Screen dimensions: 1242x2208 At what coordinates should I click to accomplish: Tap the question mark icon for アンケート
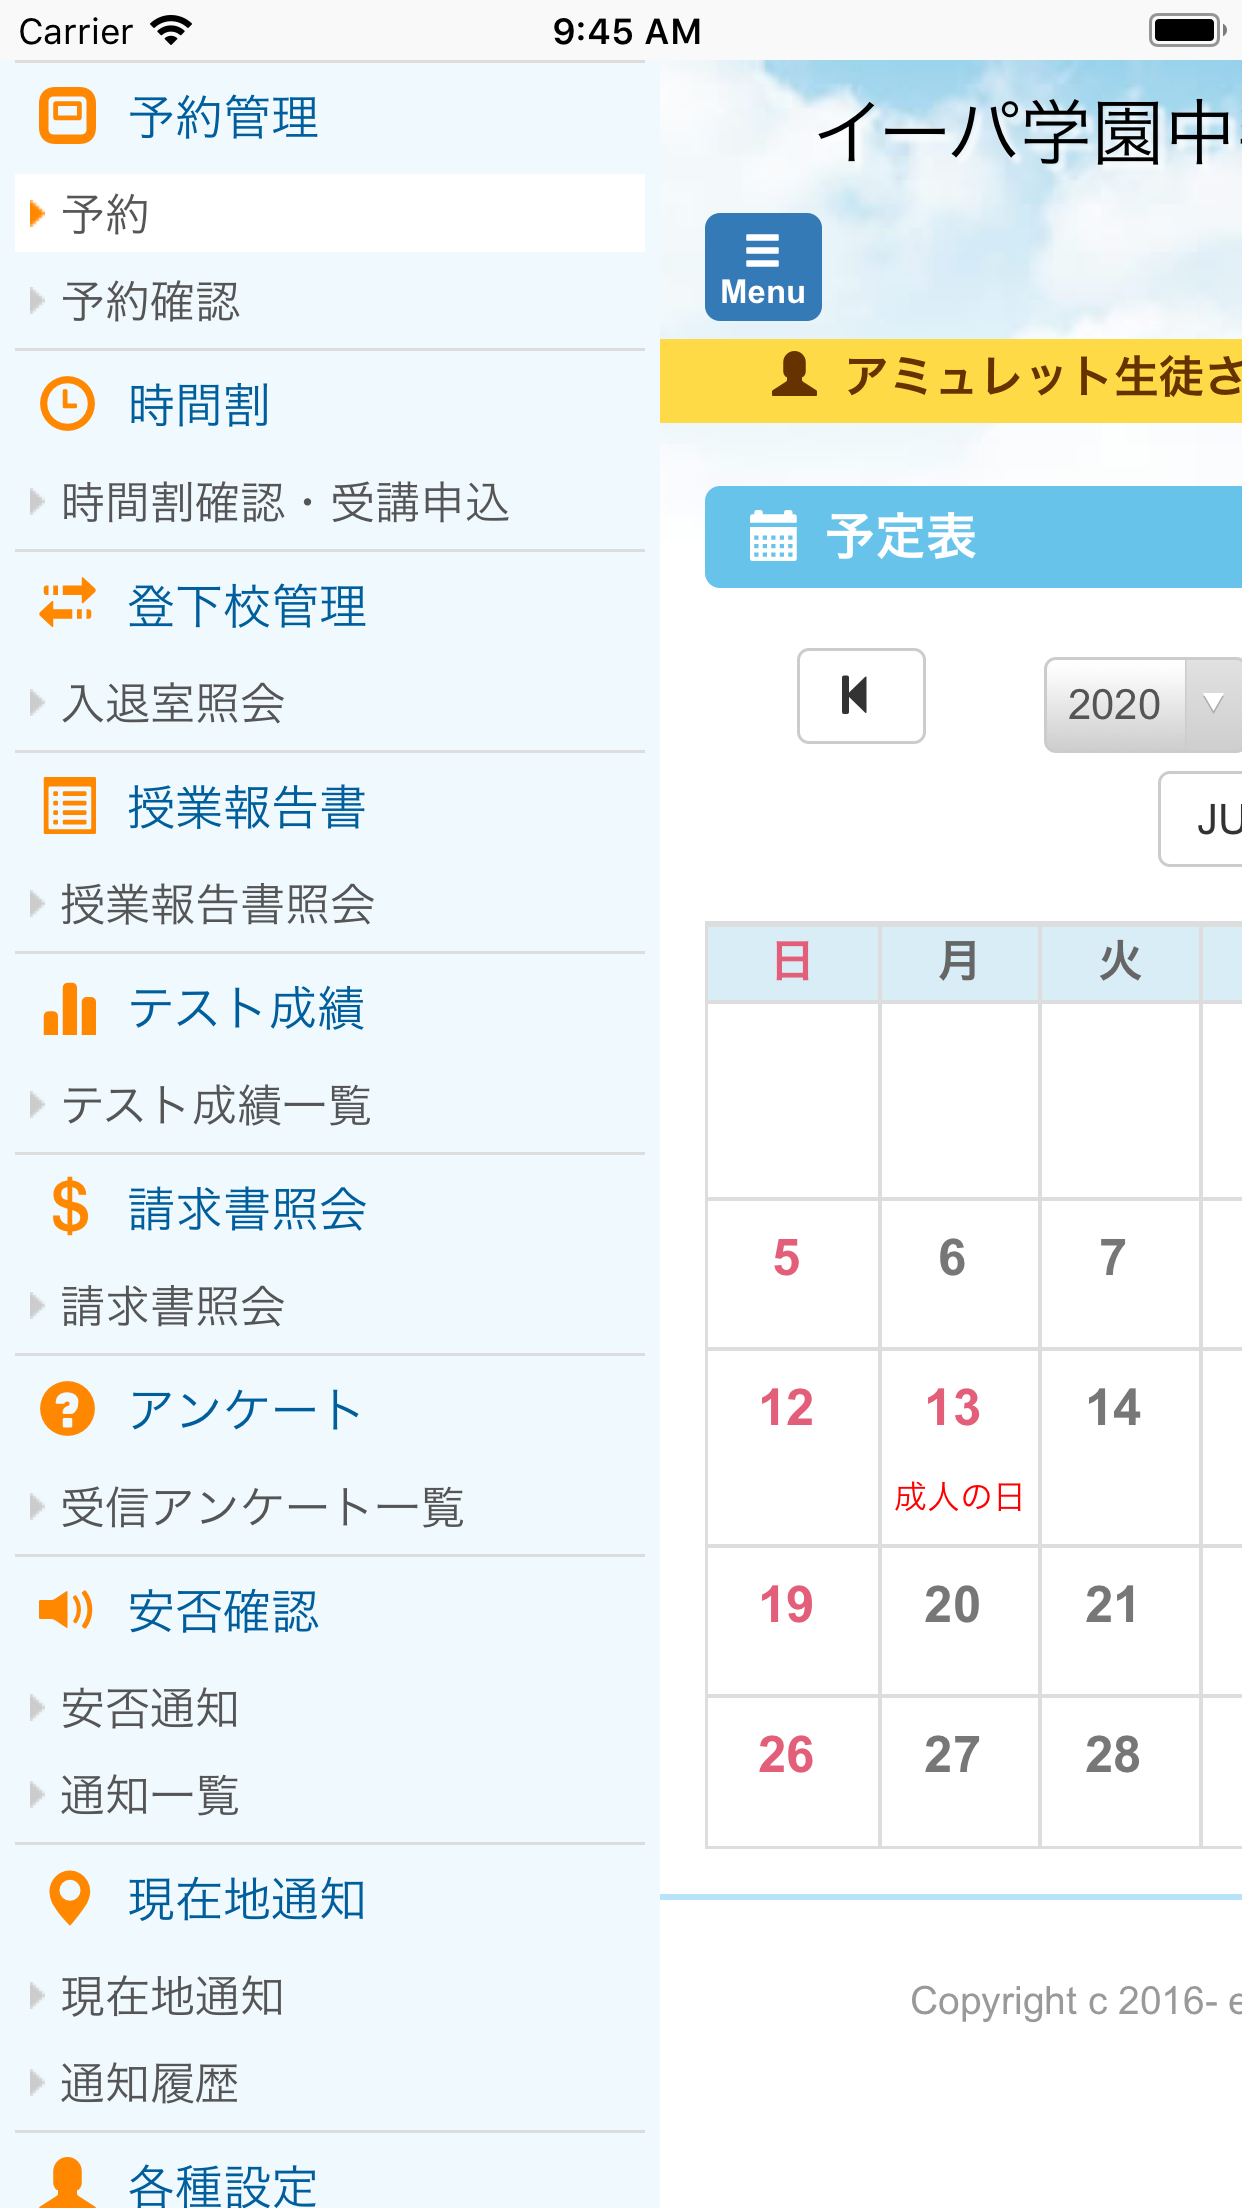pyautogui.click(x=67, y=1409)
